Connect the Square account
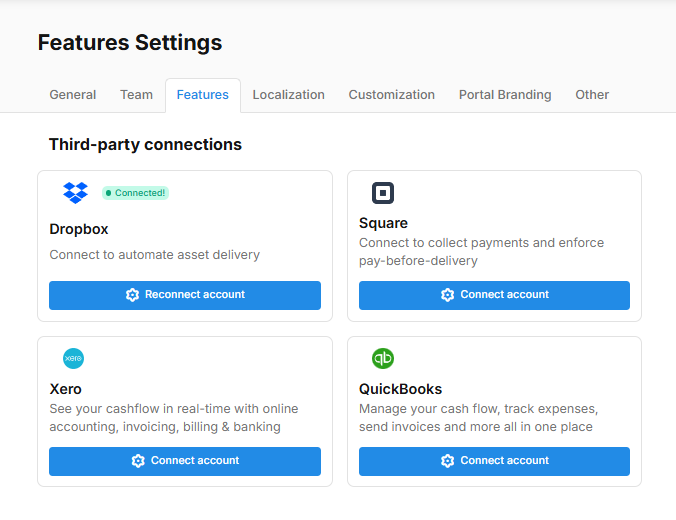This screenshot has width=676, height=520. 494,295
